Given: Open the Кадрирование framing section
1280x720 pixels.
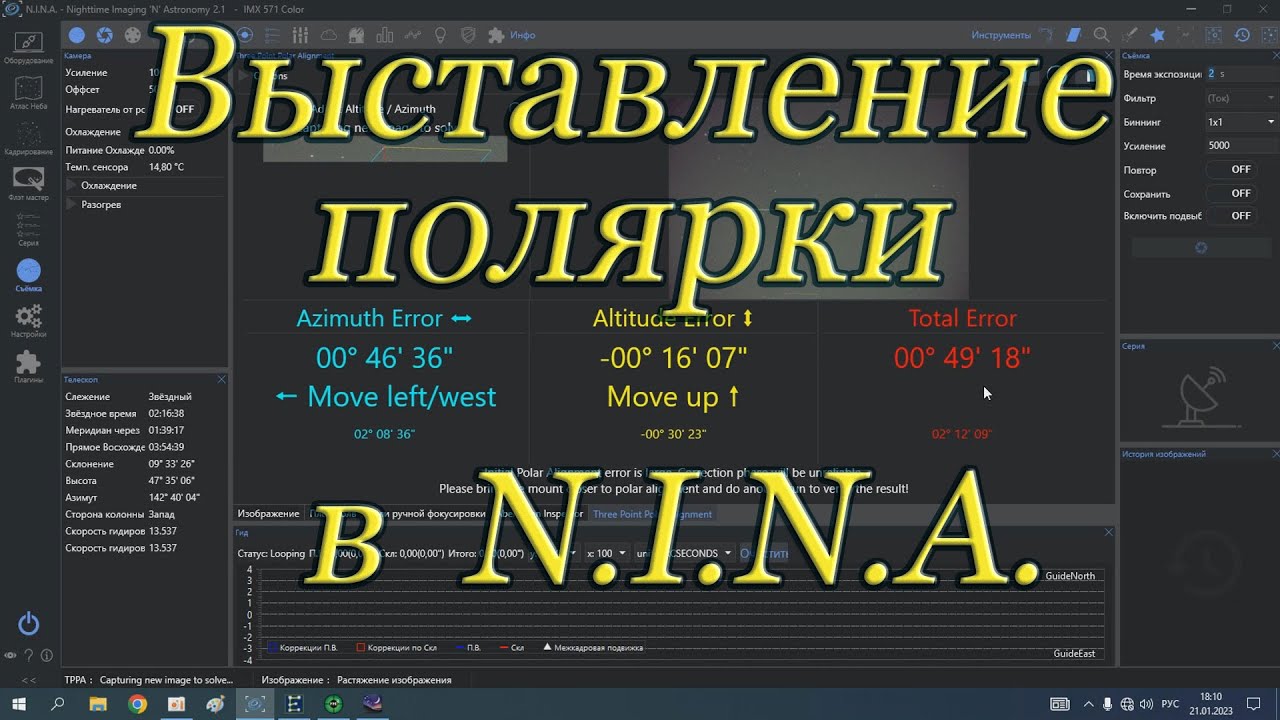Looking at the screenshot, I should tap(28, 139).
